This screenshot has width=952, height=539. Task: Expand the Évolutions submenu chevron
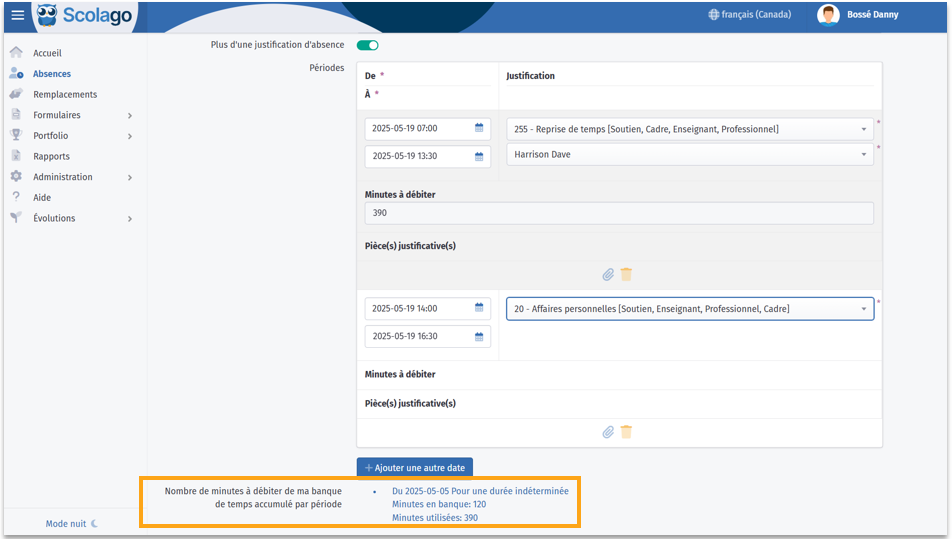[130, 219]
